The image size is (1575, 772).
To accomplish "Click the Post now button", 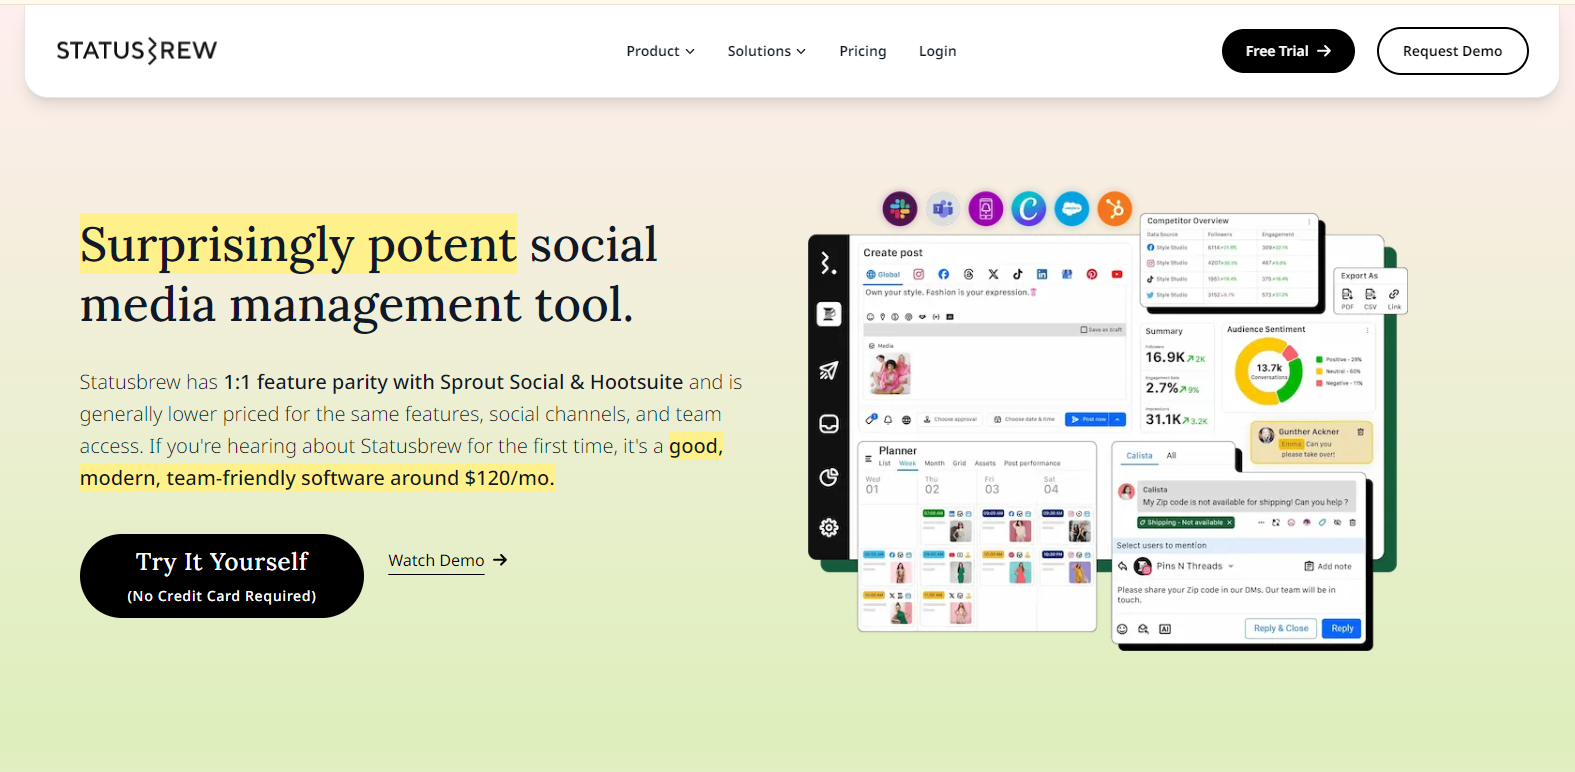I will 1088,420.
